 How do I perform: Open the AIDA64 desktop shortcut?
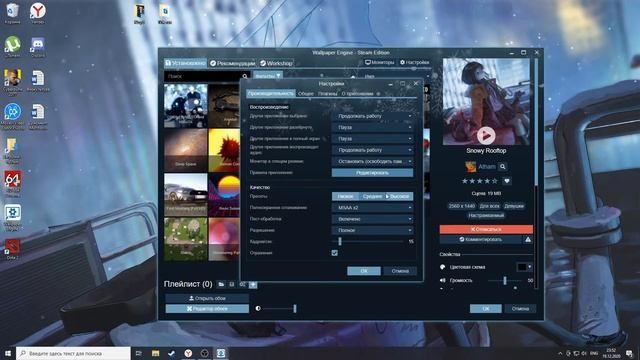click(x=13, y=182)
